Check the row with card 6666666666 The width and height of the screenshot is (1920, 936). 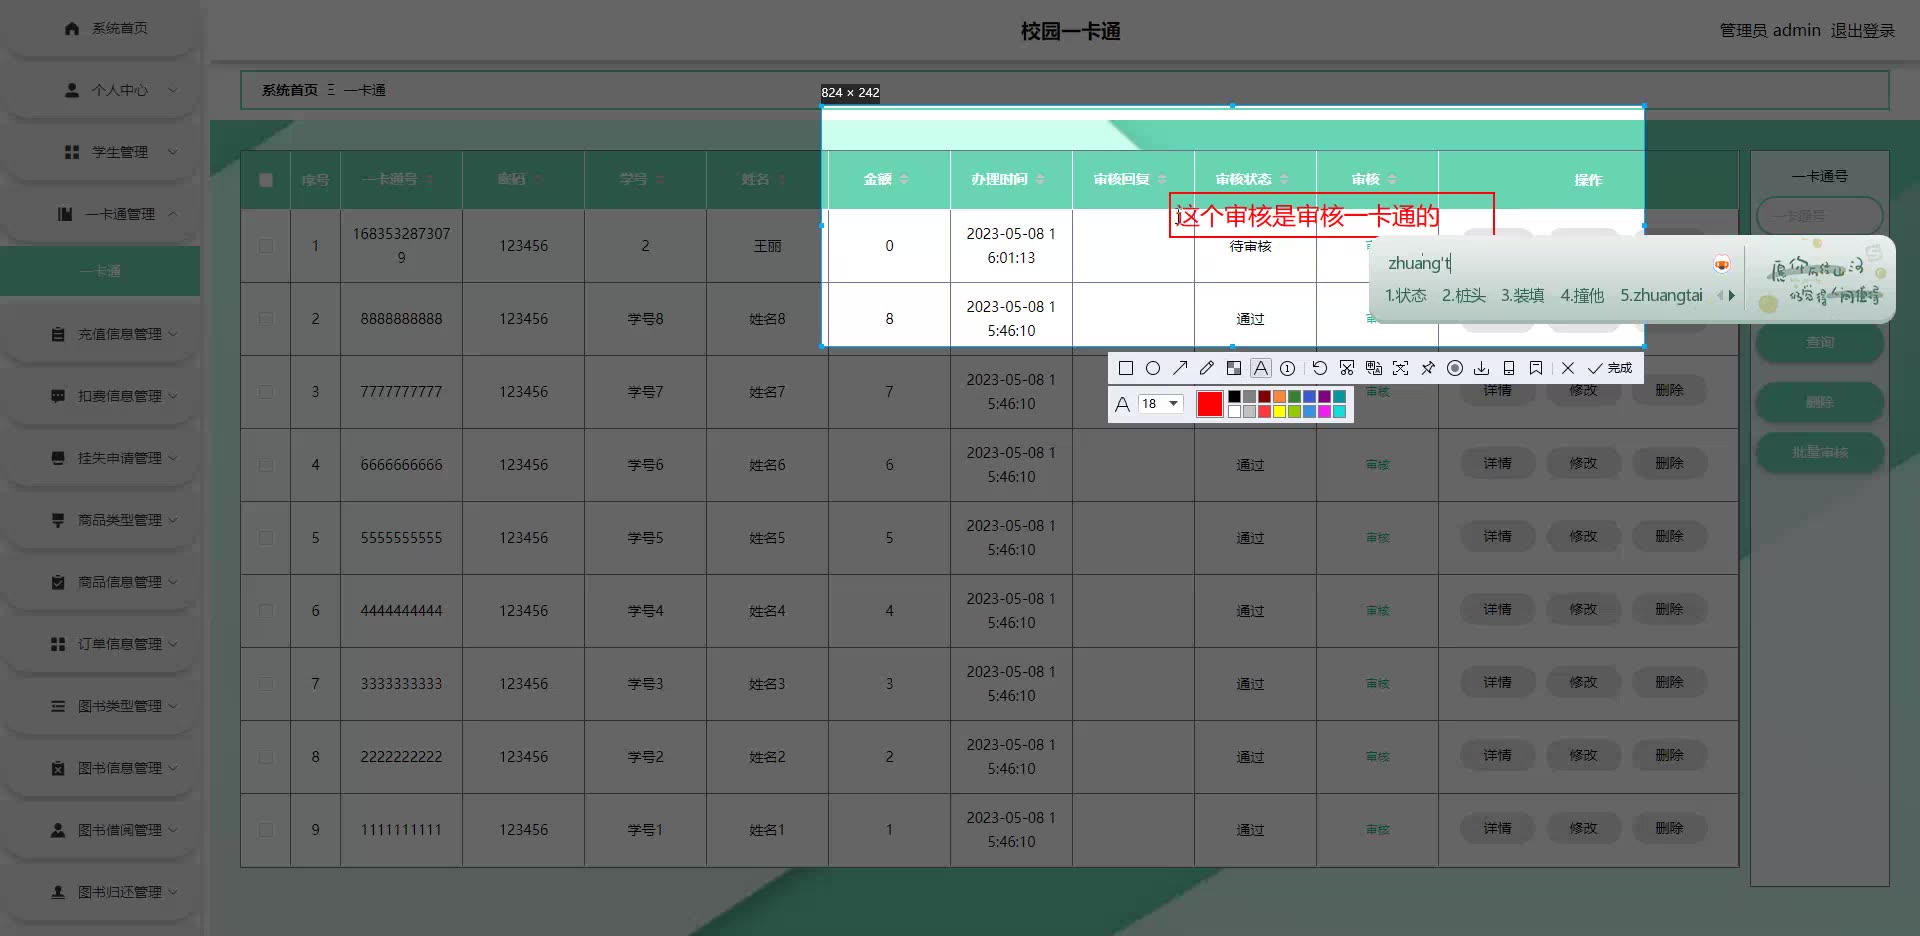pyautogui.click(x=266, y=464)
